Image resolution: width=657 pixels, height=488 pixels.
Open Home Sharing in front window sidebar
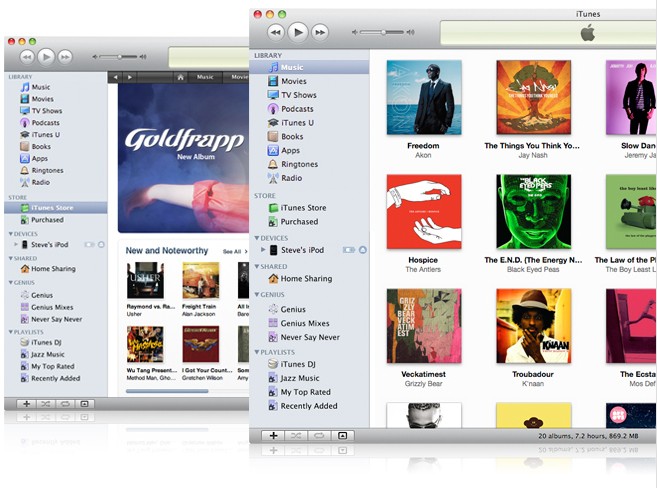coord(309,278)
